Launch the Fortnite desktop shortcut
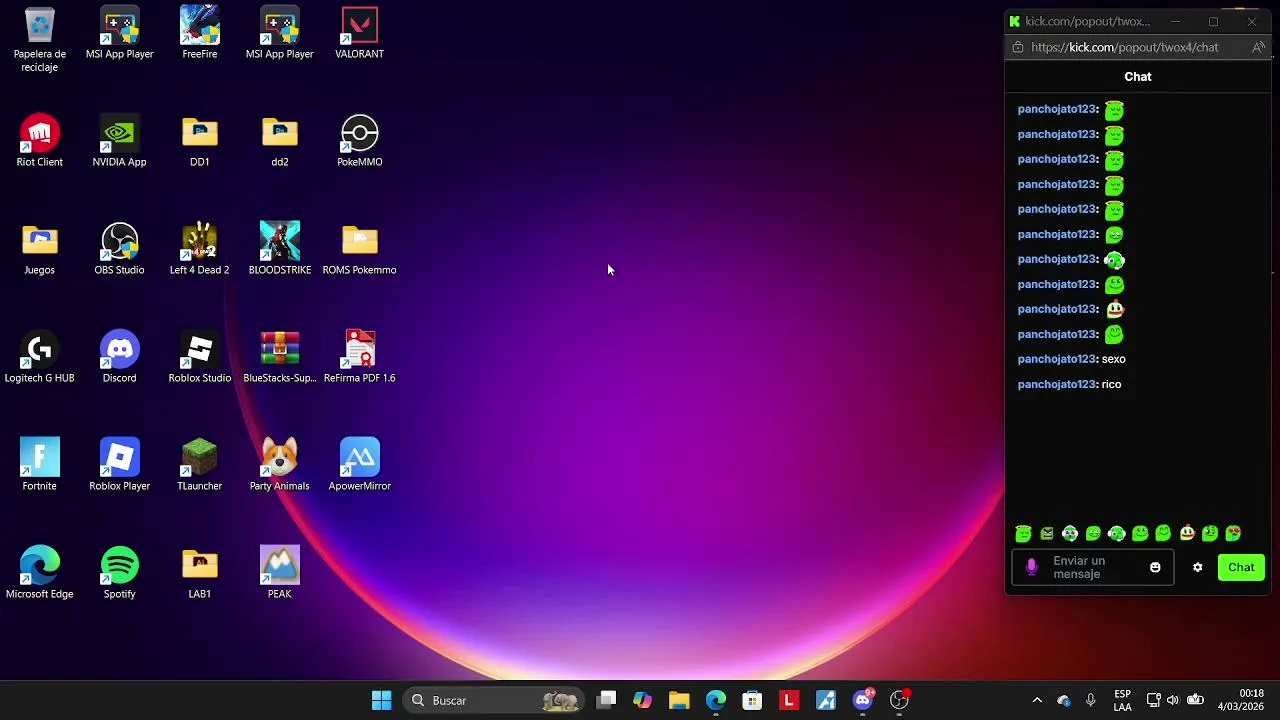Viewport: 1280px width, 720px height. point(39,465)
